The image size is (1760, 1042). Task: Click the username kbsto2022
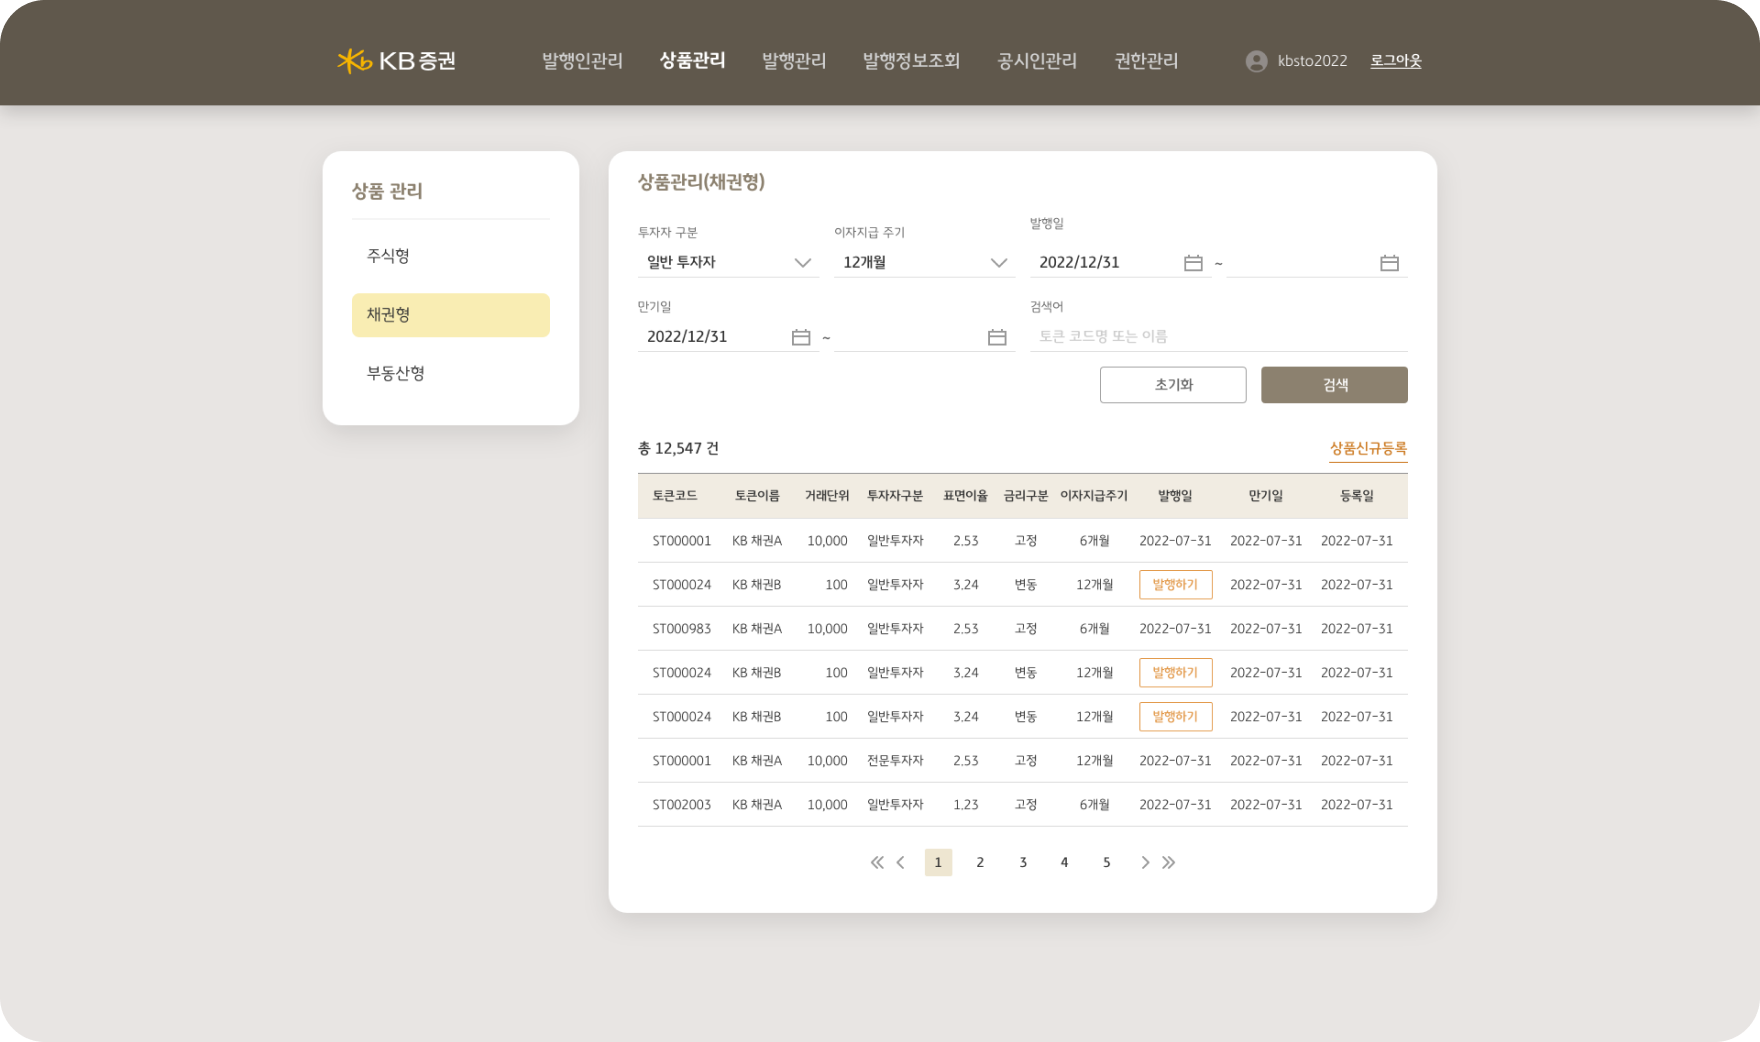click(x=1312, y=61)
